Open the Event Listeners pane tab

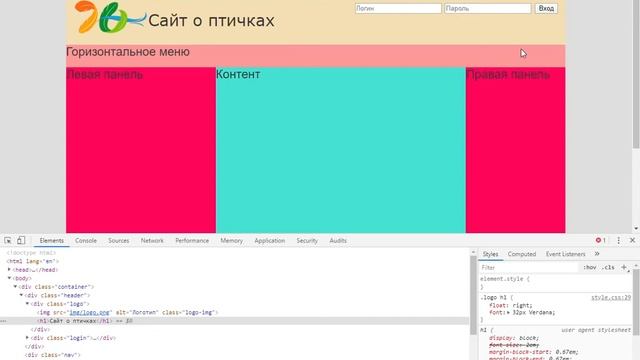(x=565, y=254)
